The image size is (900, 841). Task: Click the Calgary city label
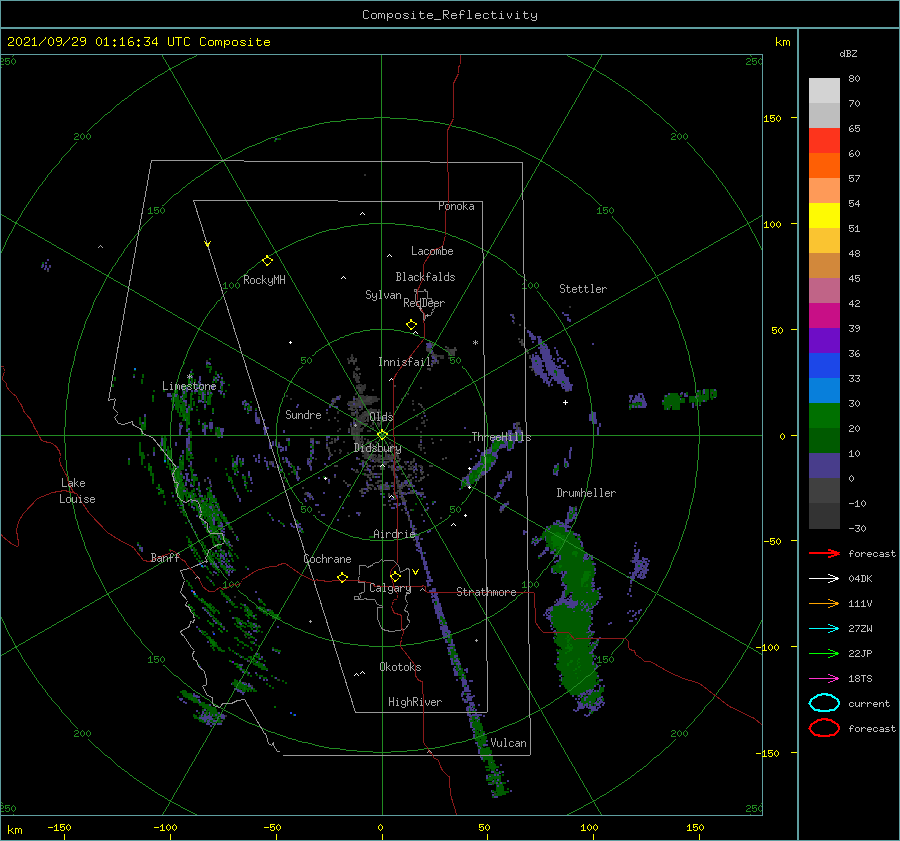390,588
